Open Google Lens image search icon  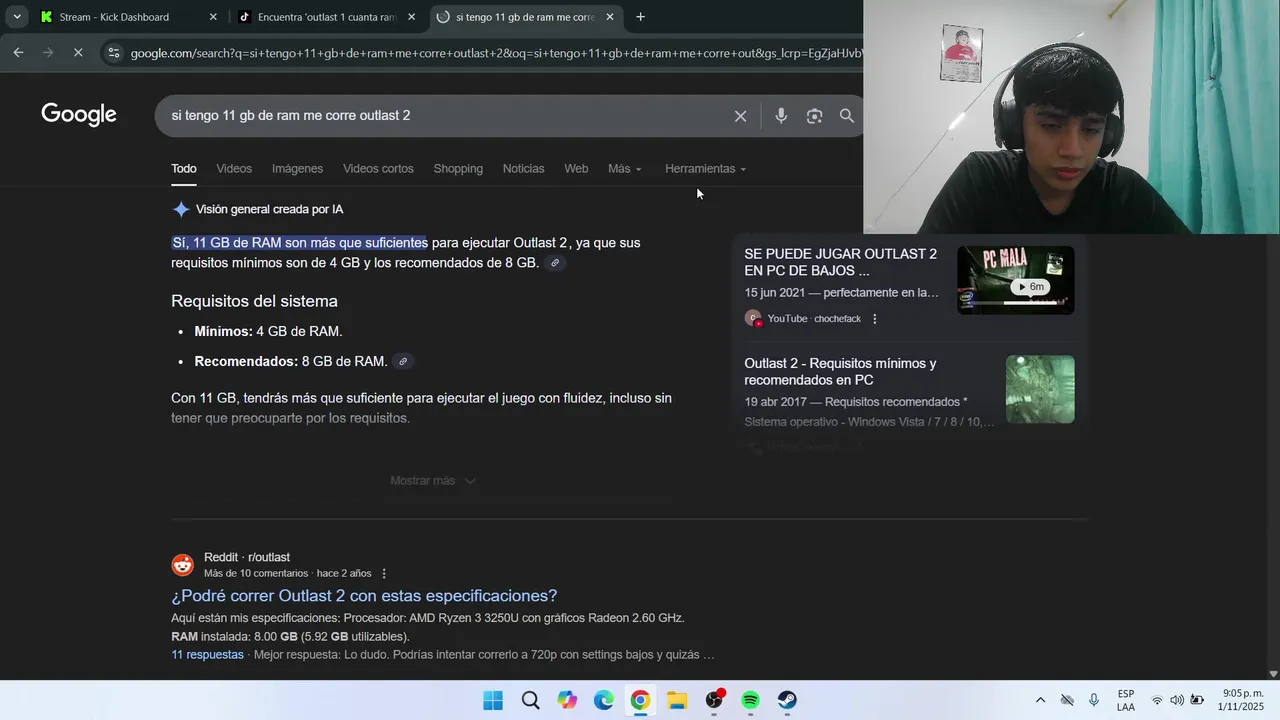point(814,116)
